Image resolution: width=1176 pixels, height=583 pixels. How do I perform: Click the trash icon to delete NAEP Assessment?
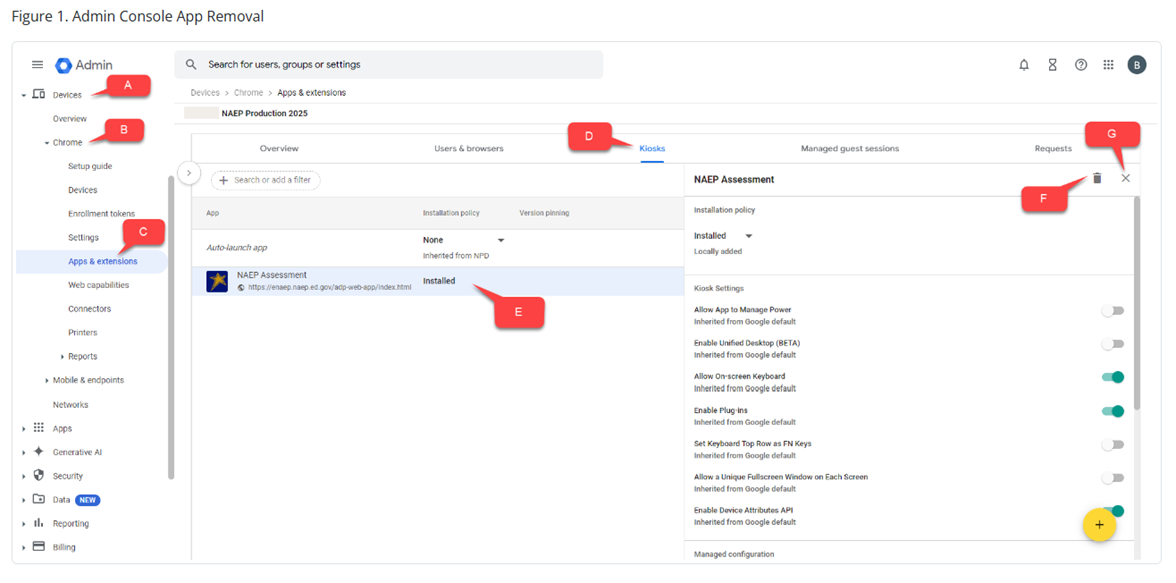(x=1097, y=178)
